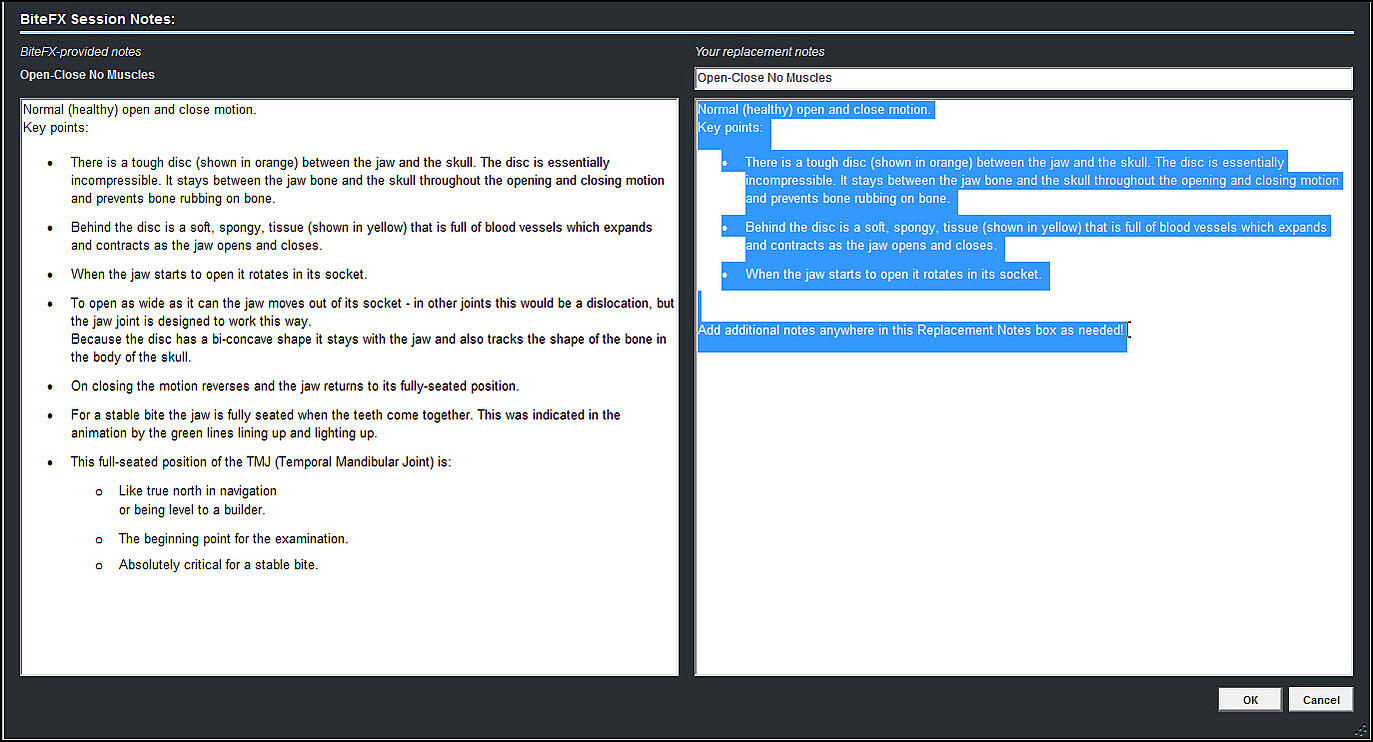Click 'Normal (healthy) open and close motion.' in replacement notes

[x=814, y=109]
